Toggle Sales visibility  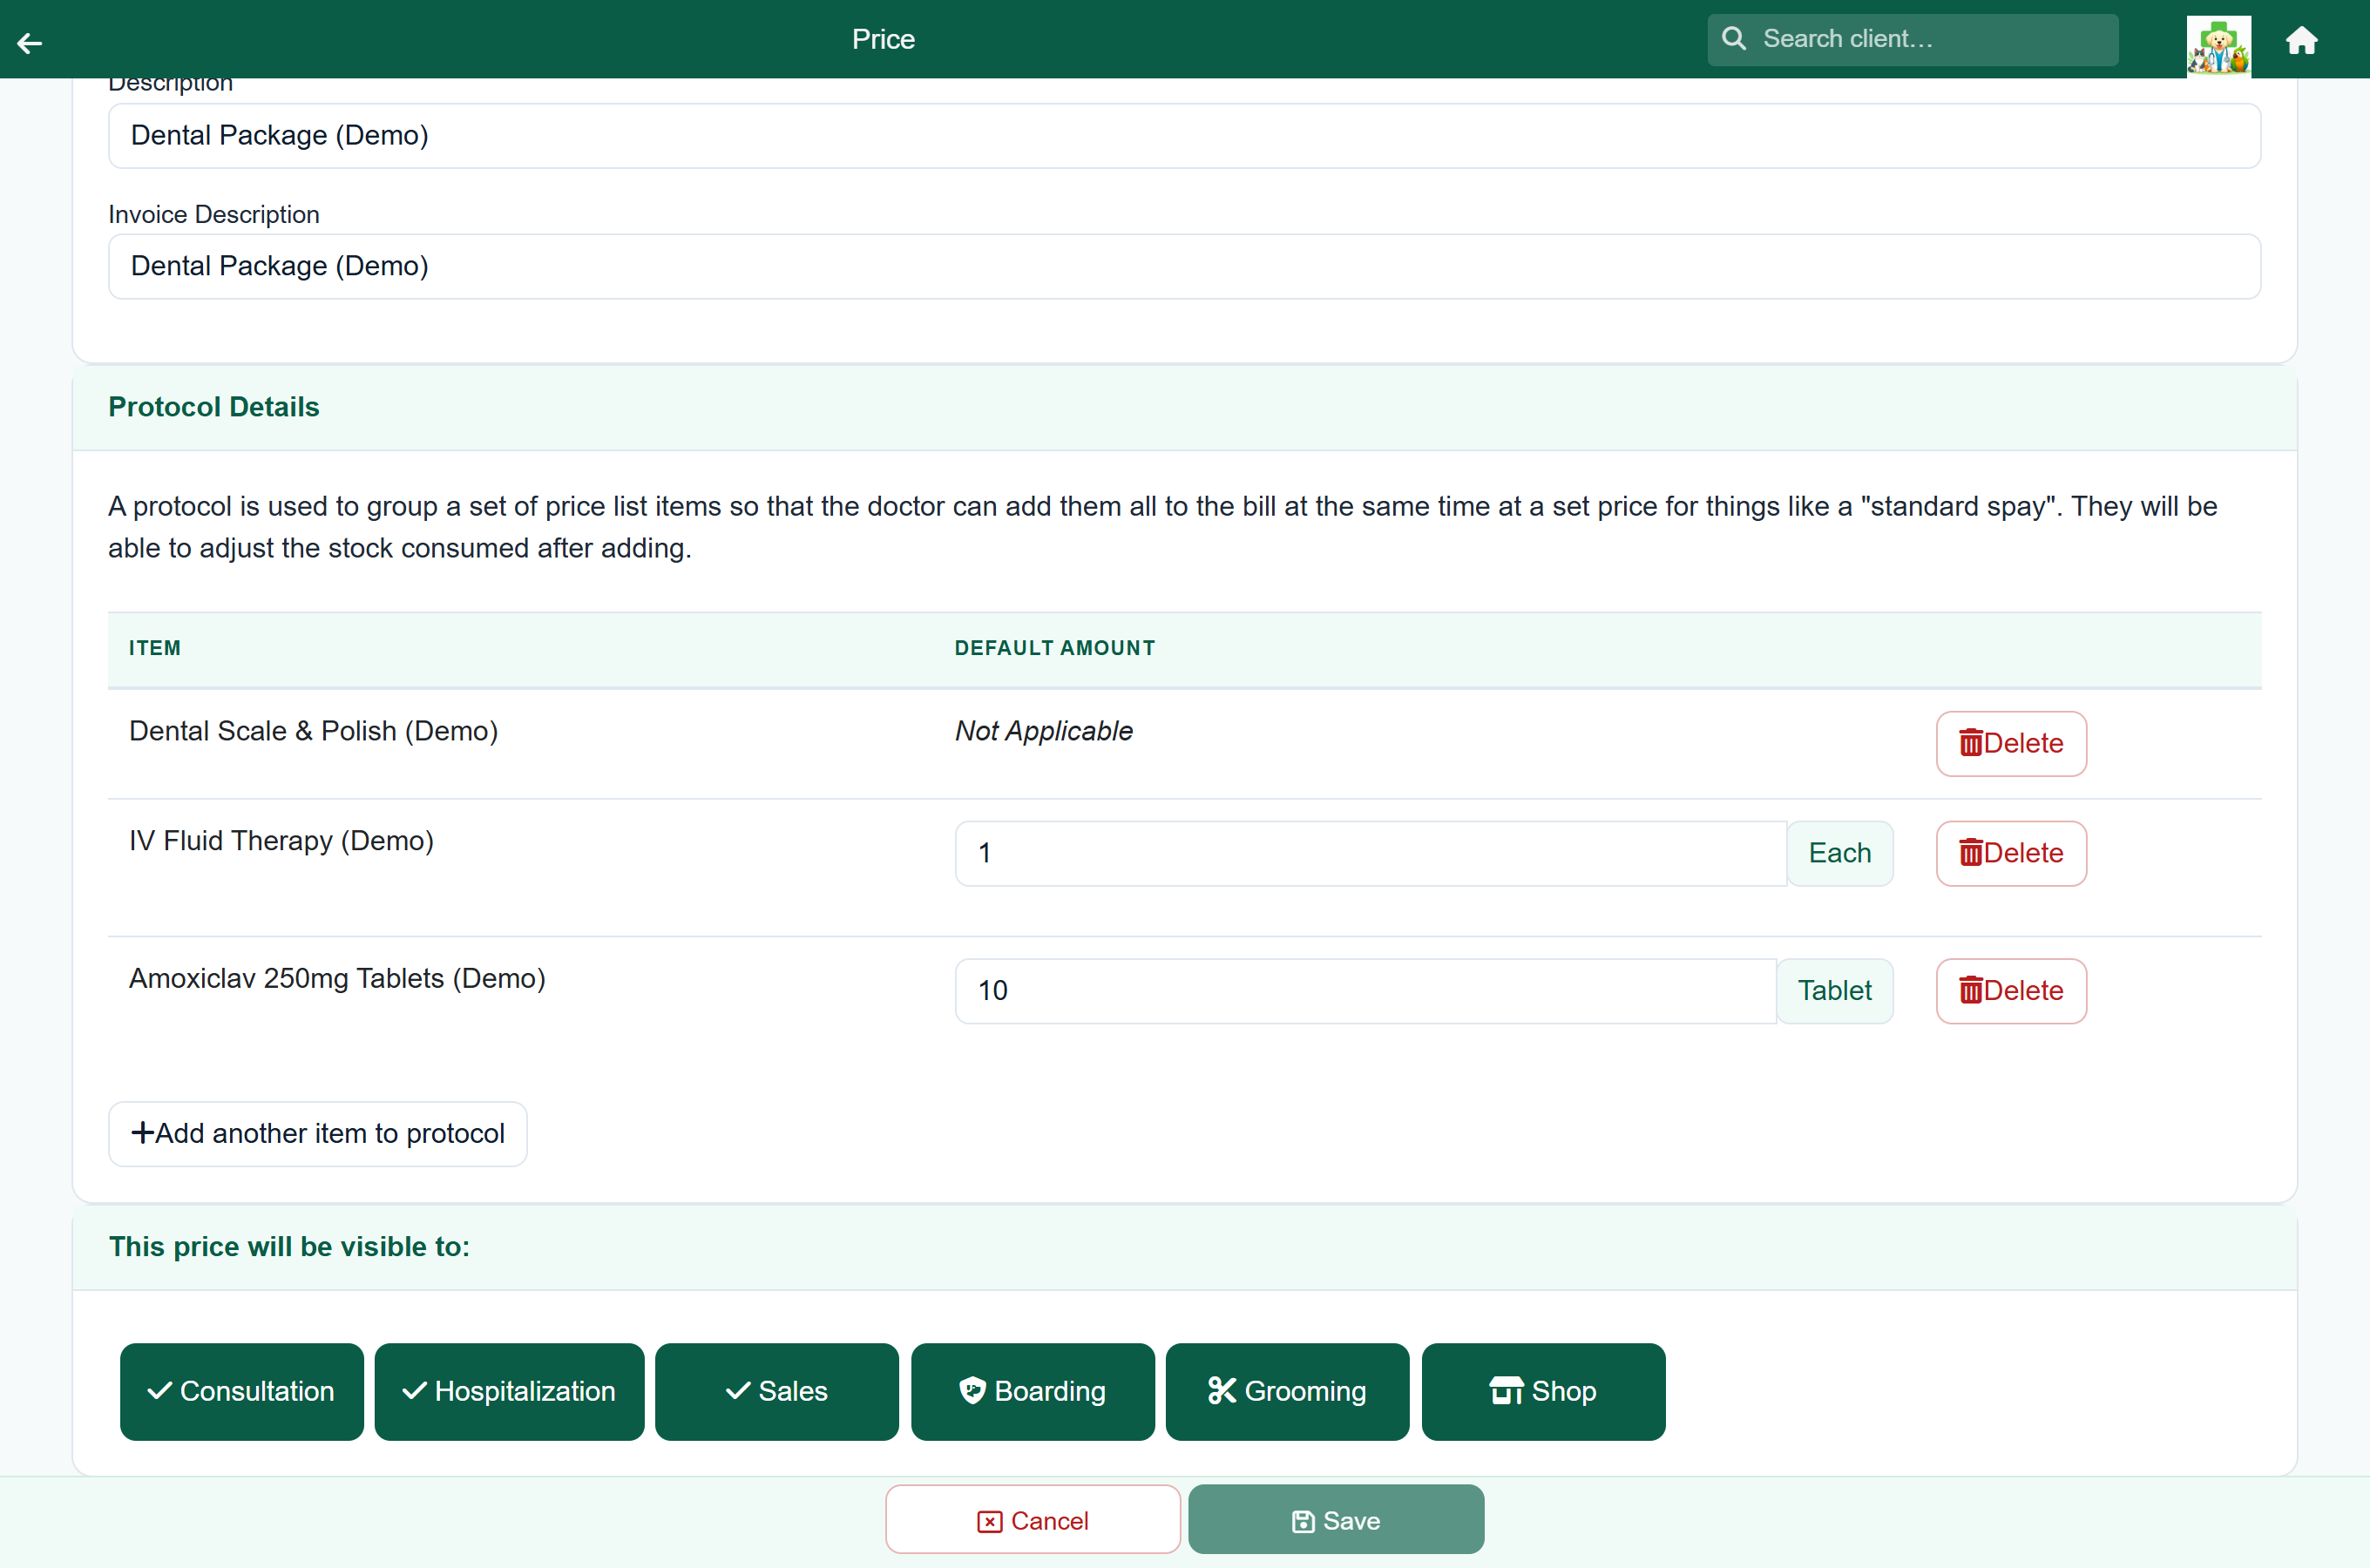(776, 1391)
